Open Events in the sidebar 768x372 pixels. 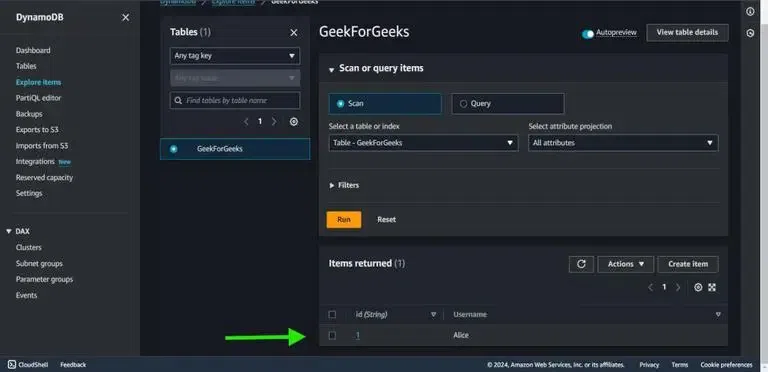[x=26, y=296]
